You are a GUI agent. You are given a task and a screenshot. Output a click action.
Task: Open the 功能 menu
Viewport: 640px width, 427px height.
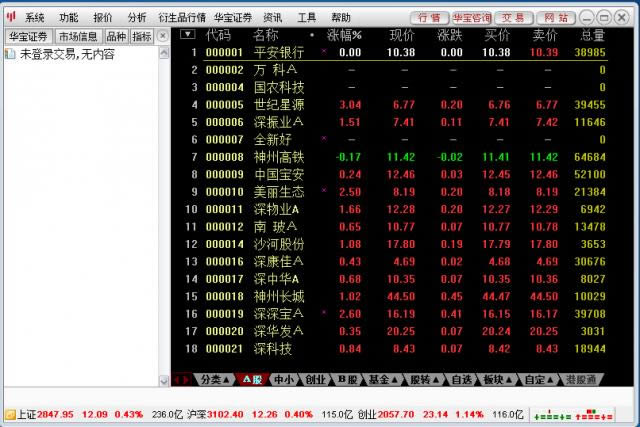point(69,18)
